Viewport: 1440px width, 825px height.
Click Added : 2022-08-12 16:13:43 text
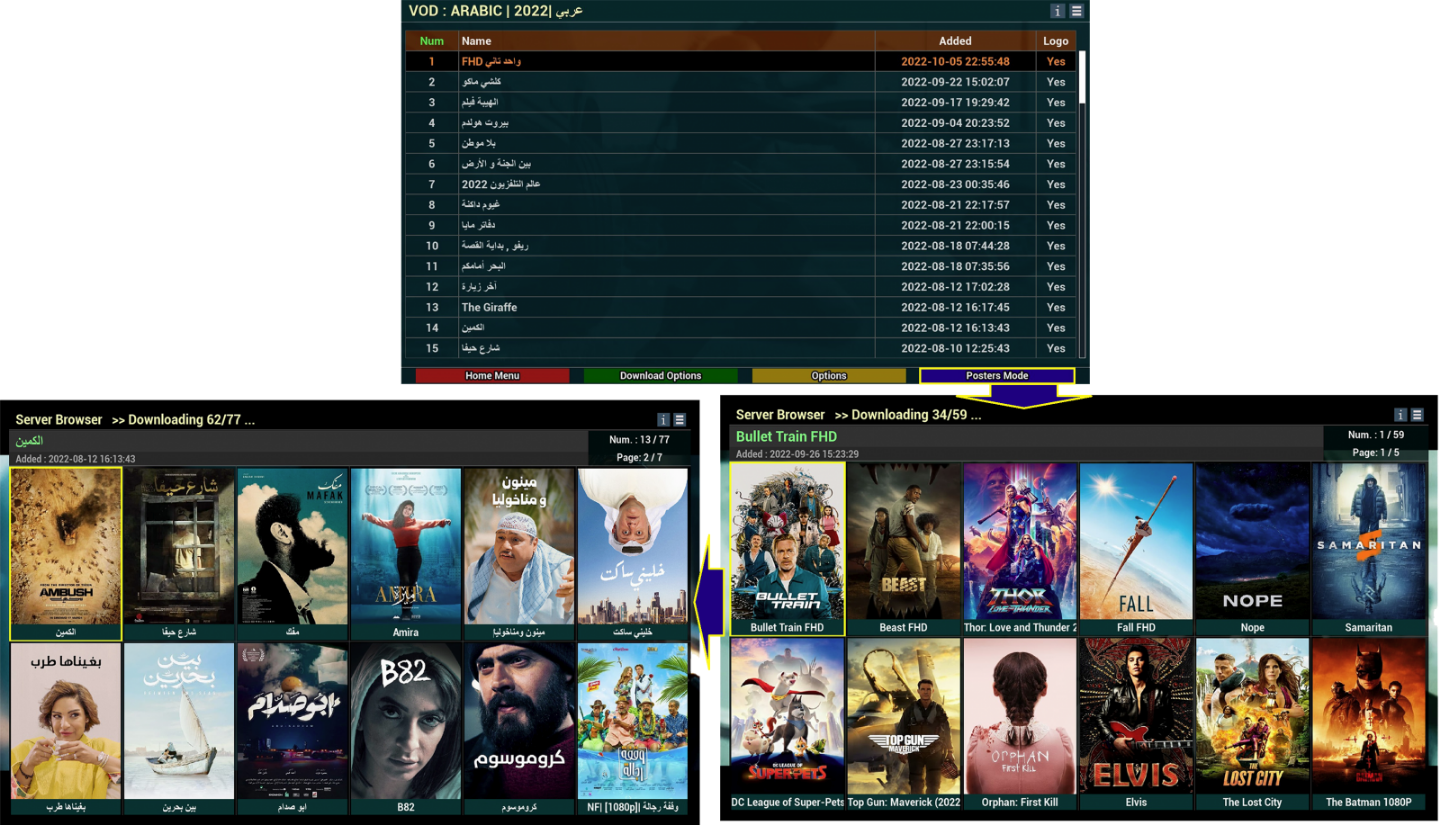[76, 459]
